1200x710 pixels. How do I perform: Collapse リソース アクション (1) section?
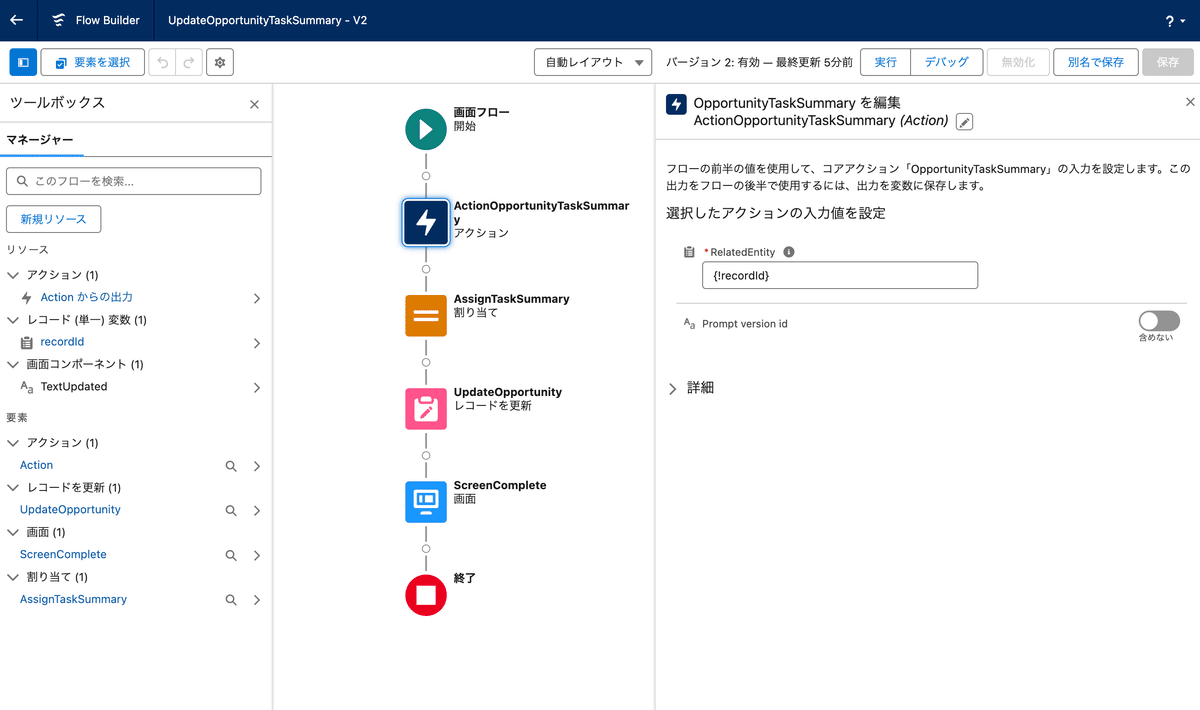pyautogui.click(x=13, y=275)
